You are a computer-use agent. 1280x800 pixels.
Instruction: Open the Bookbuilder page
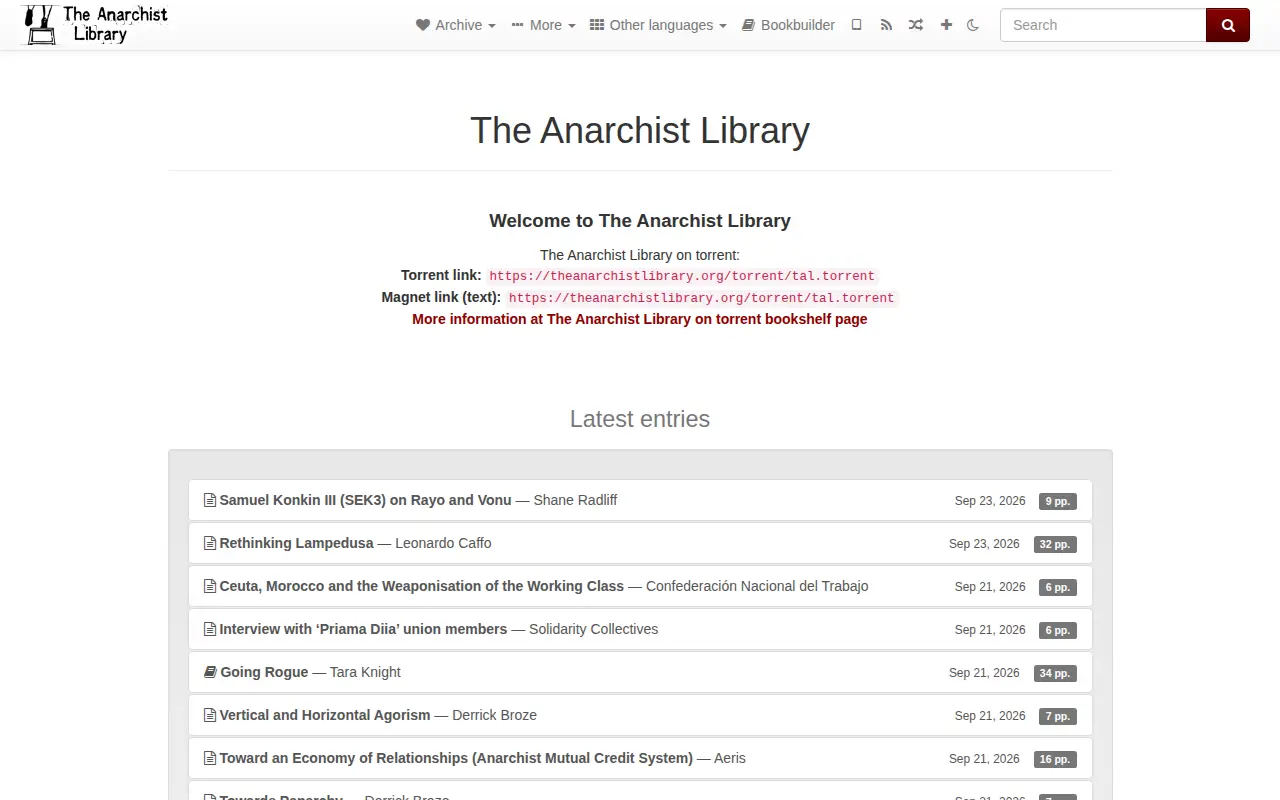[x=788, y=25]
